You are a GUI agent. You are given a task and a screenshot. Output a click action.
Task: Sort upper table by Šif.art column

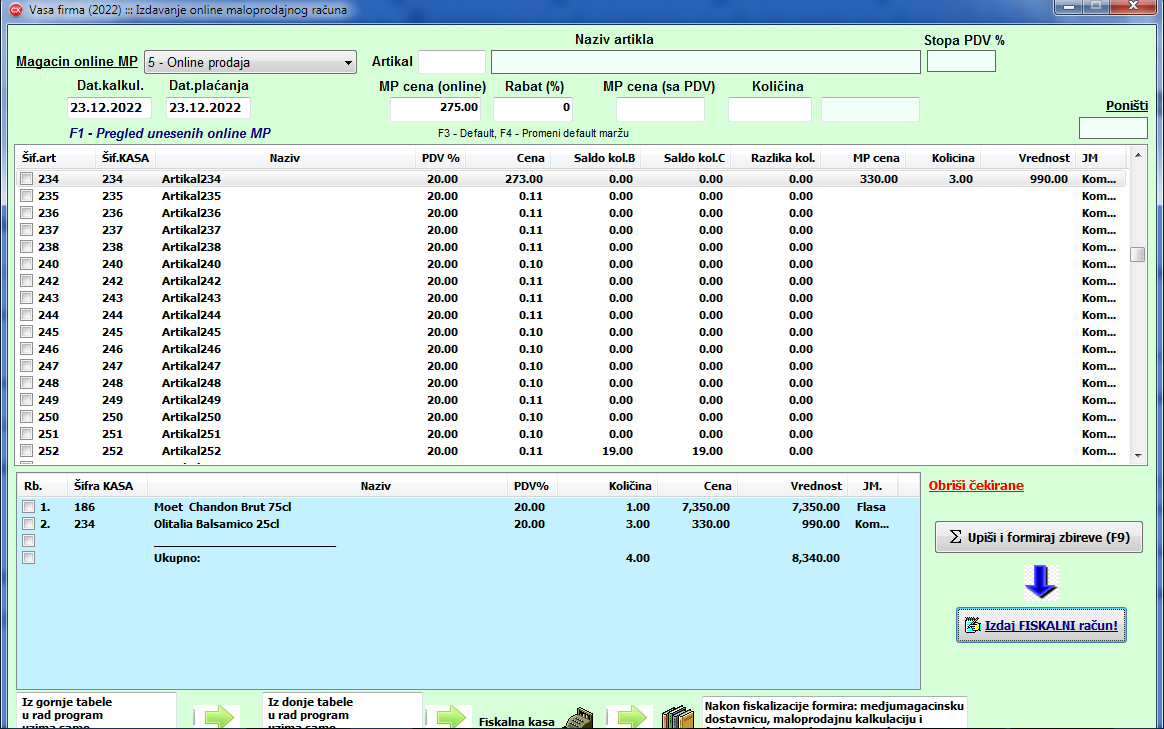[x=55, y=158]
